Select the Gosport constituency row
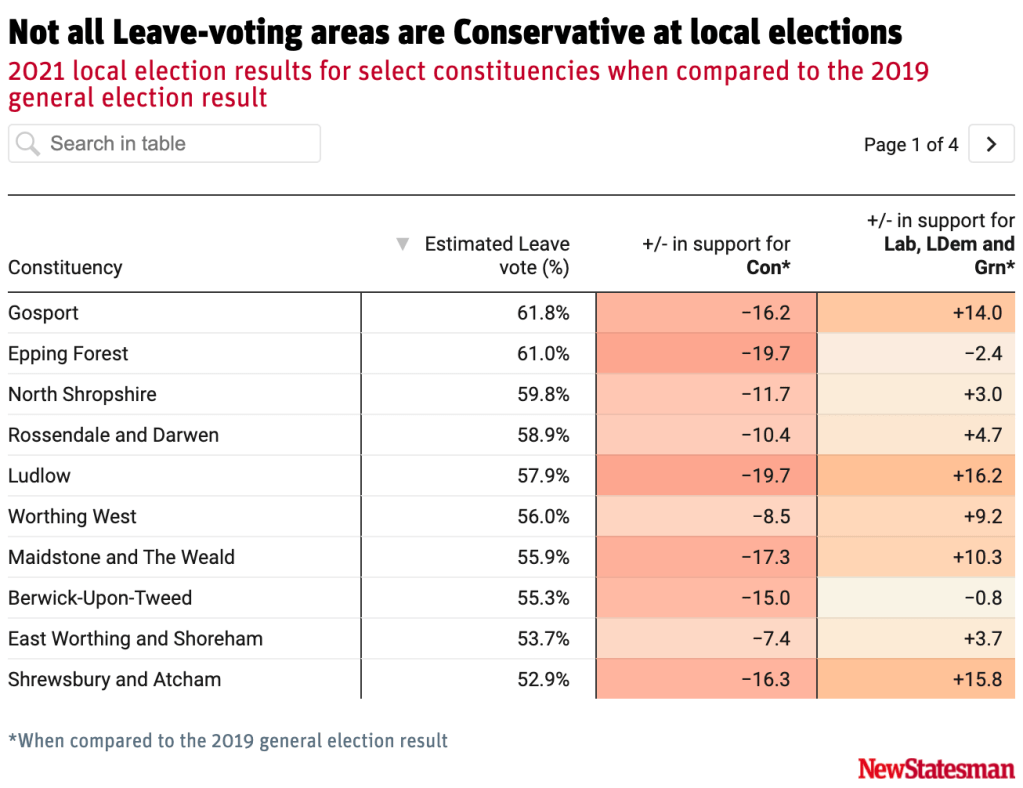The image size is (1023, 788). (x=44, y=313)
